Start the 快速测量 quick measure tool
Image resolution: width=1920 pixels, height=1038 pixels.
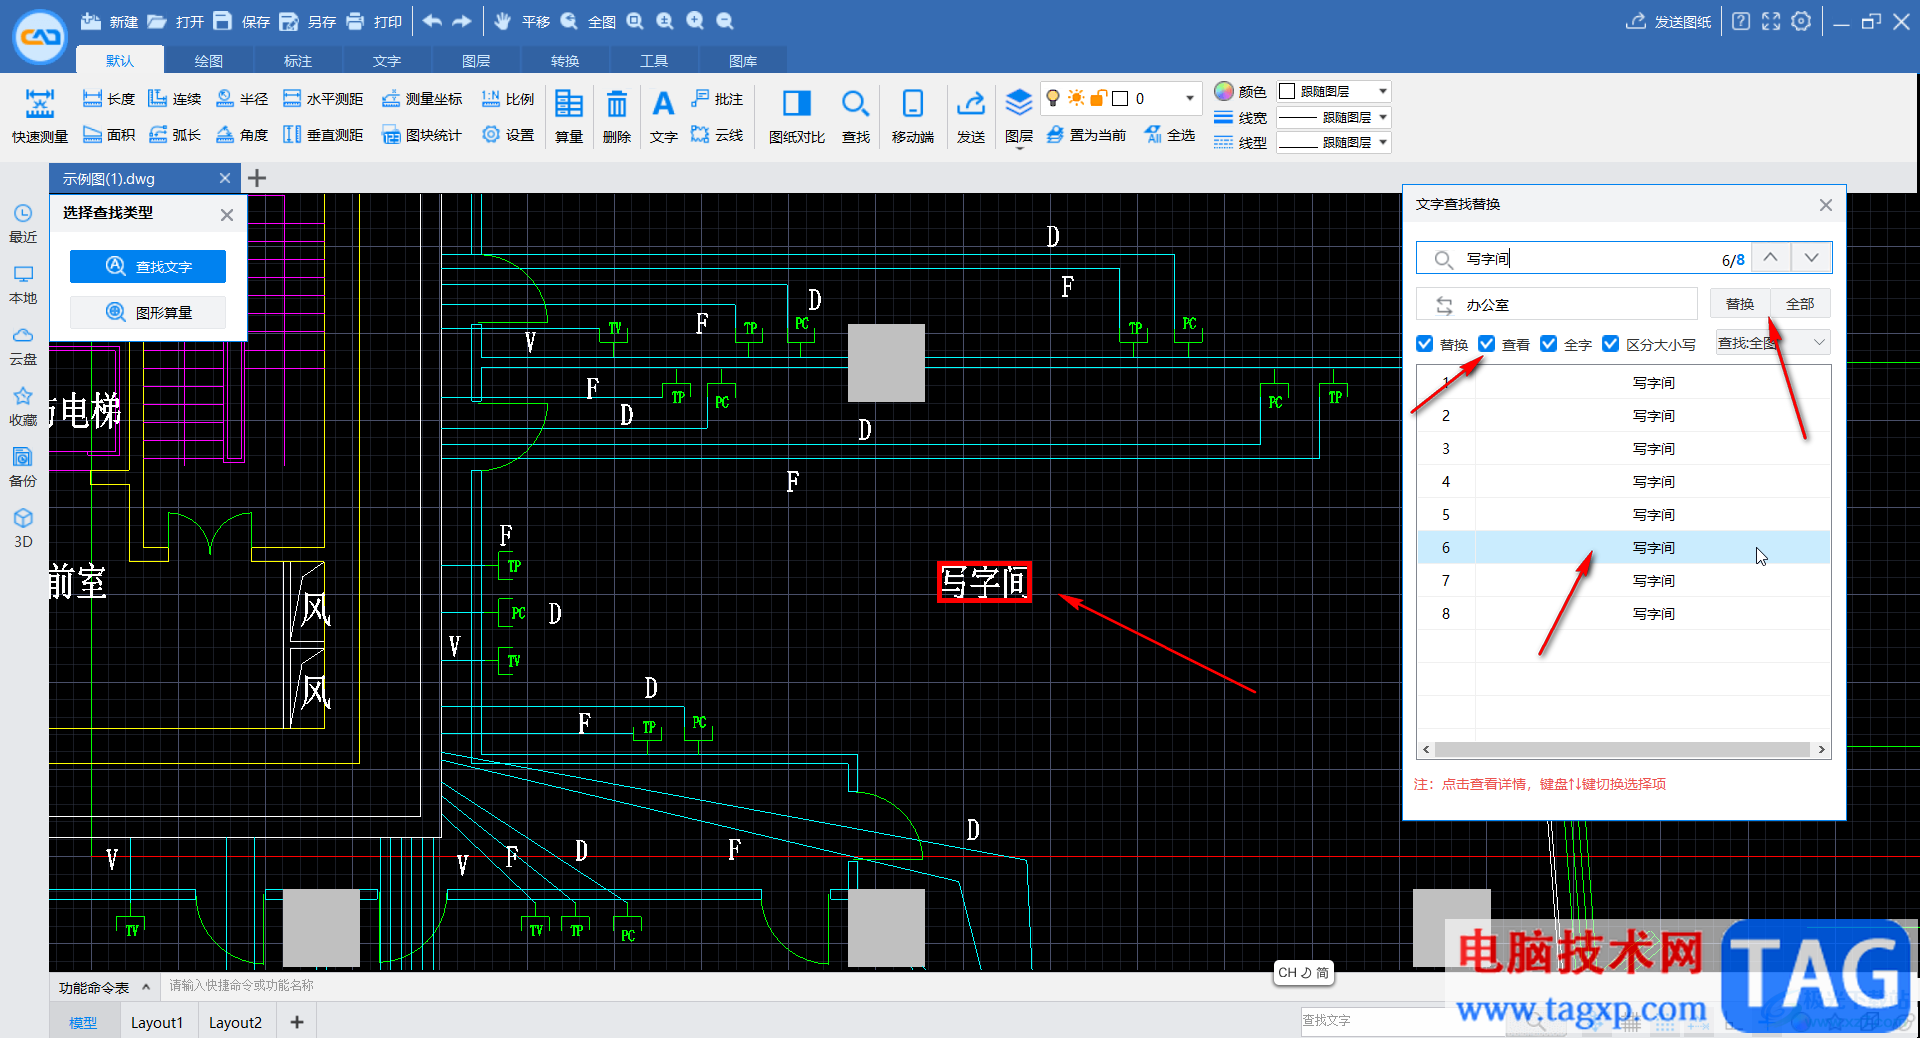(40, 116)
